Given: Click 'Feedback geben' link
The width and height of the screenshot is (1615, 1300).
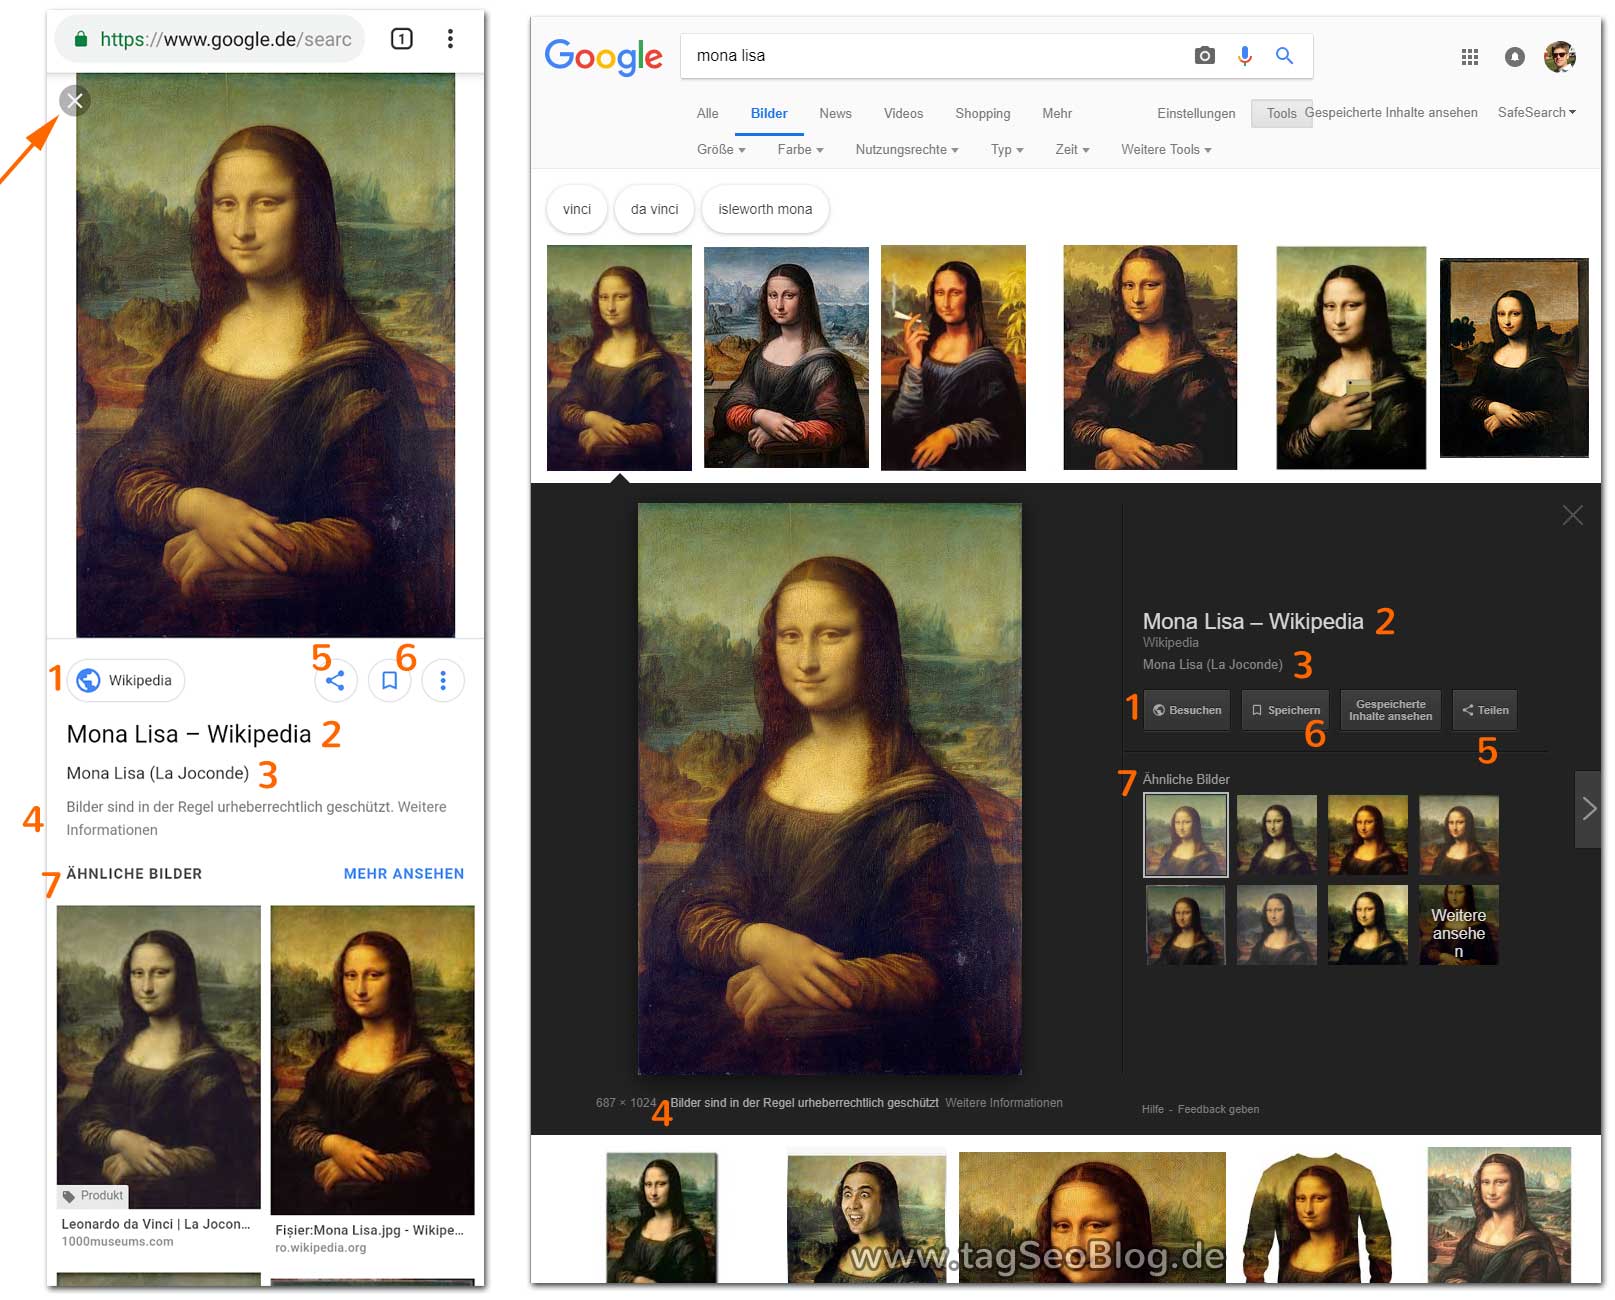Looking at the screenshot, I should click(x=1218, y=1109).
